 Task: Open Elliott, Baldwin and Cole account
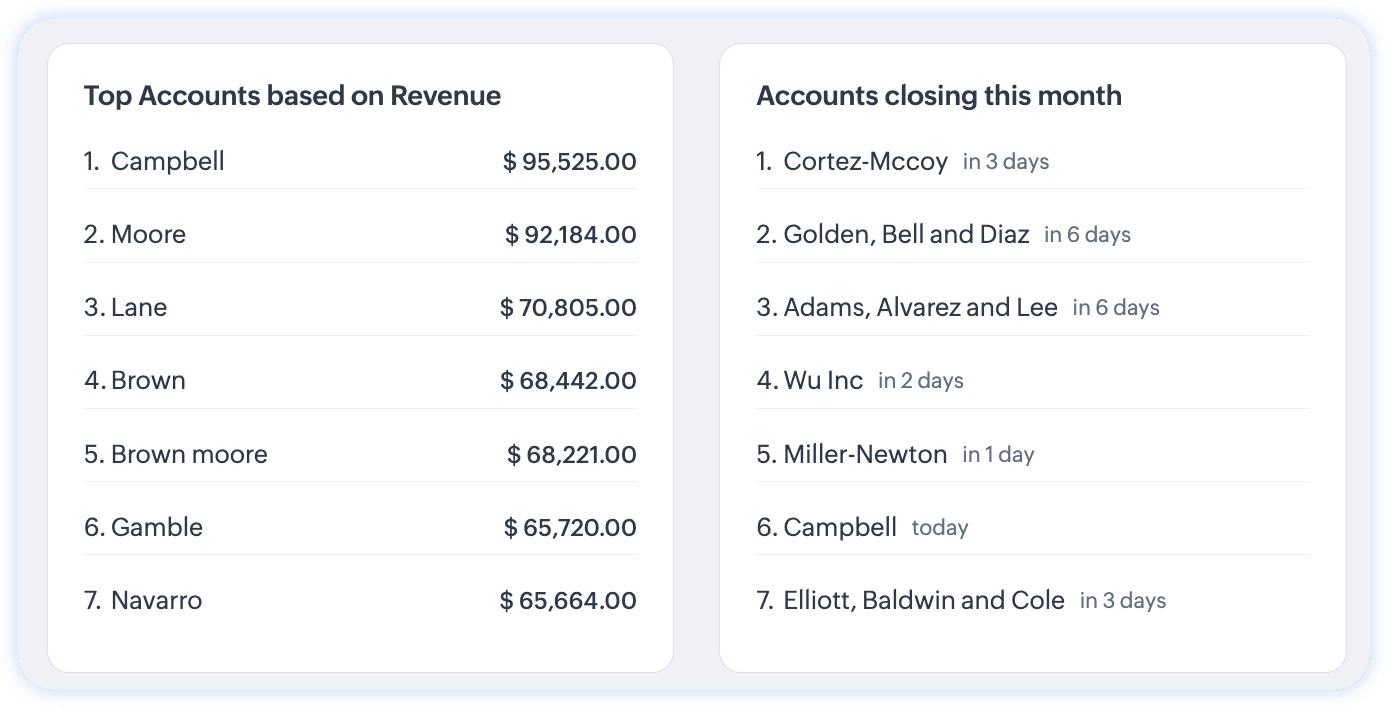[924, 601]
